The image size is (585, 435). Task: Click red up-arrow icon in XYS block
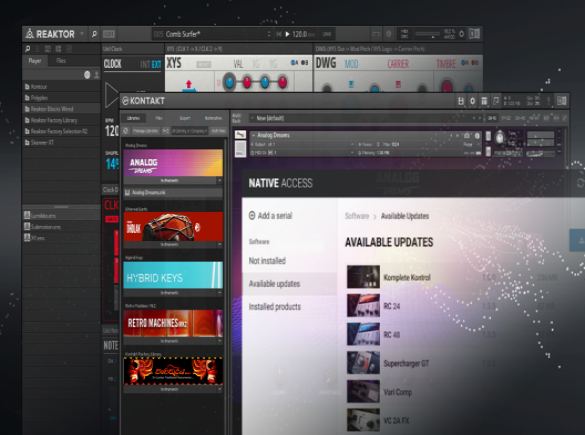tap(188, 84)
